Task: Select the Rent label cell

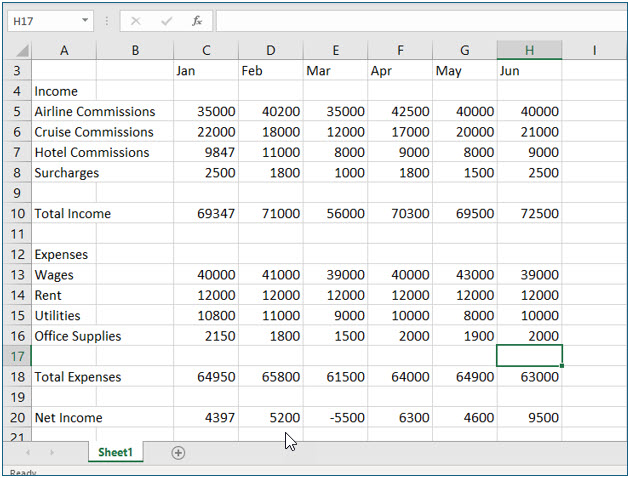Action: pyautogui.click(x=64, y=295)
